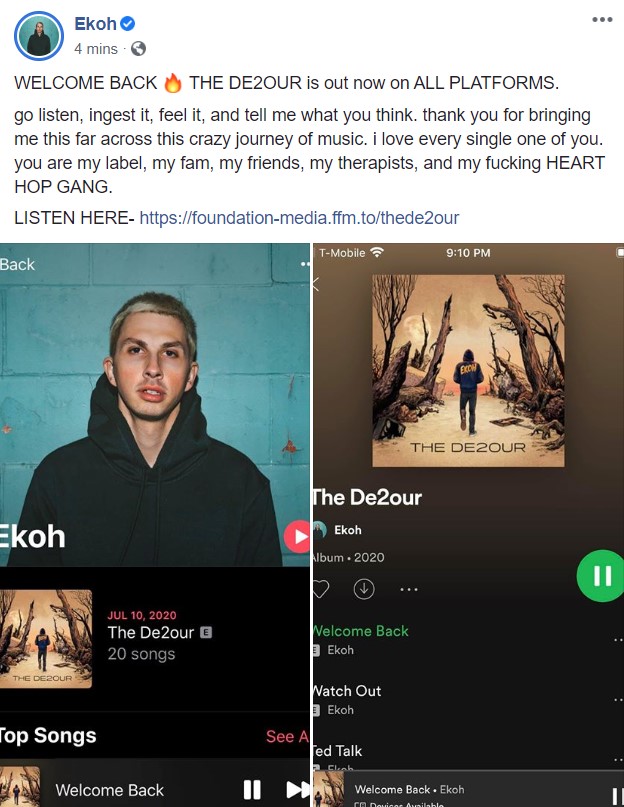Pause Welcome Back in Apple Music mini player

click(252, 789)
